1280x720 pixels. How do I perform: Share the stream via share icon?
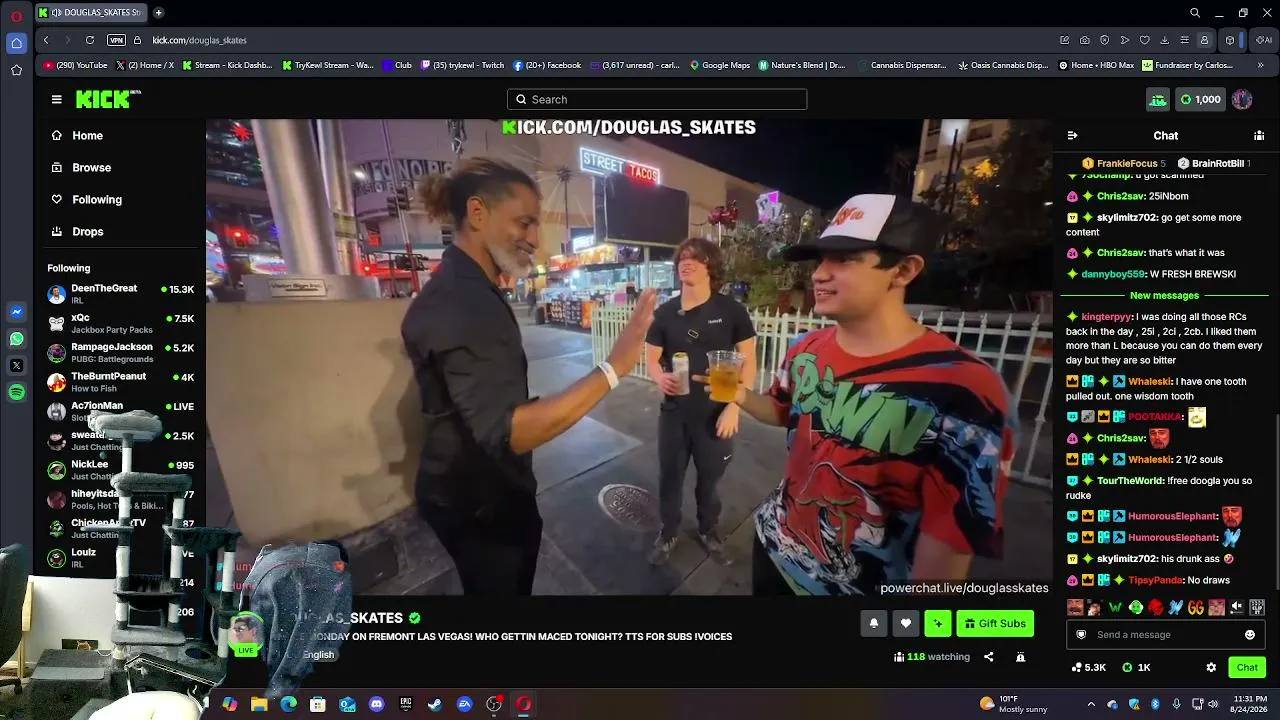pos(989,657)
